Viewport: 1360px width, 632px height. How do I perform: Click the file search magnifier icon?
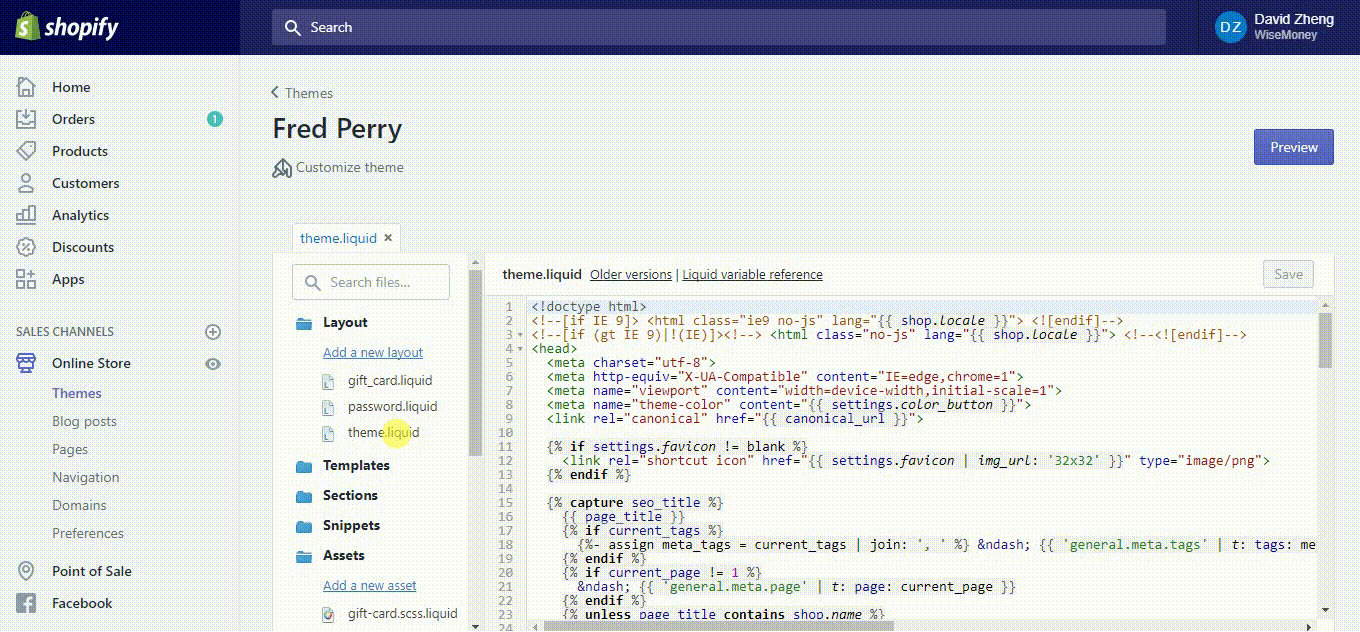[312, 283]
